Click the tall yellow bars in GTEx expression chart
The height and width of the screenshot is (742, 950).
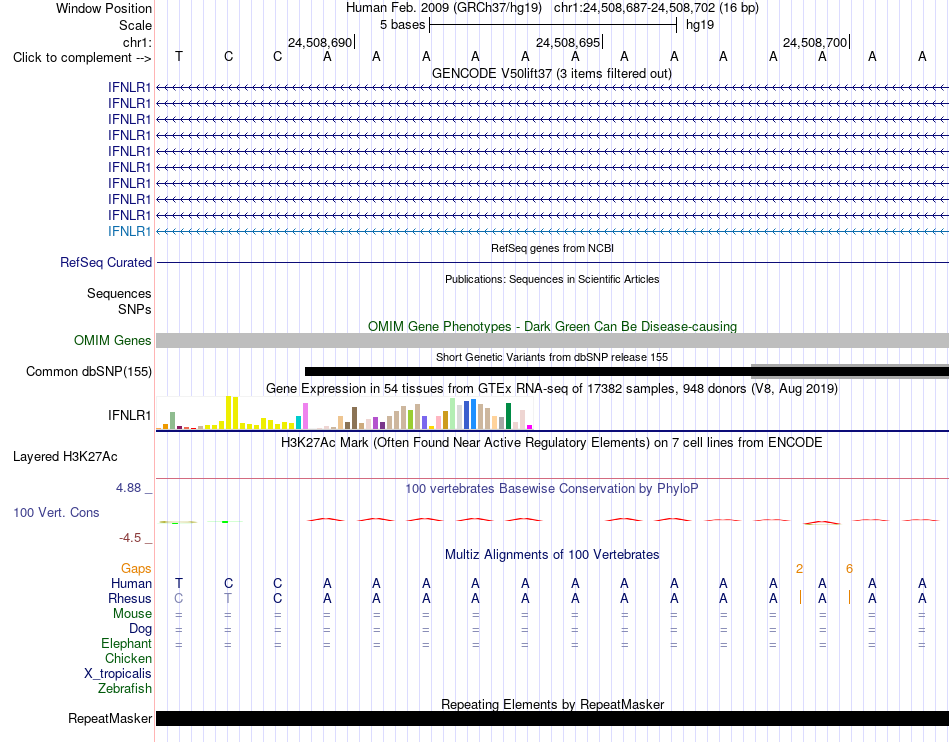232,412
